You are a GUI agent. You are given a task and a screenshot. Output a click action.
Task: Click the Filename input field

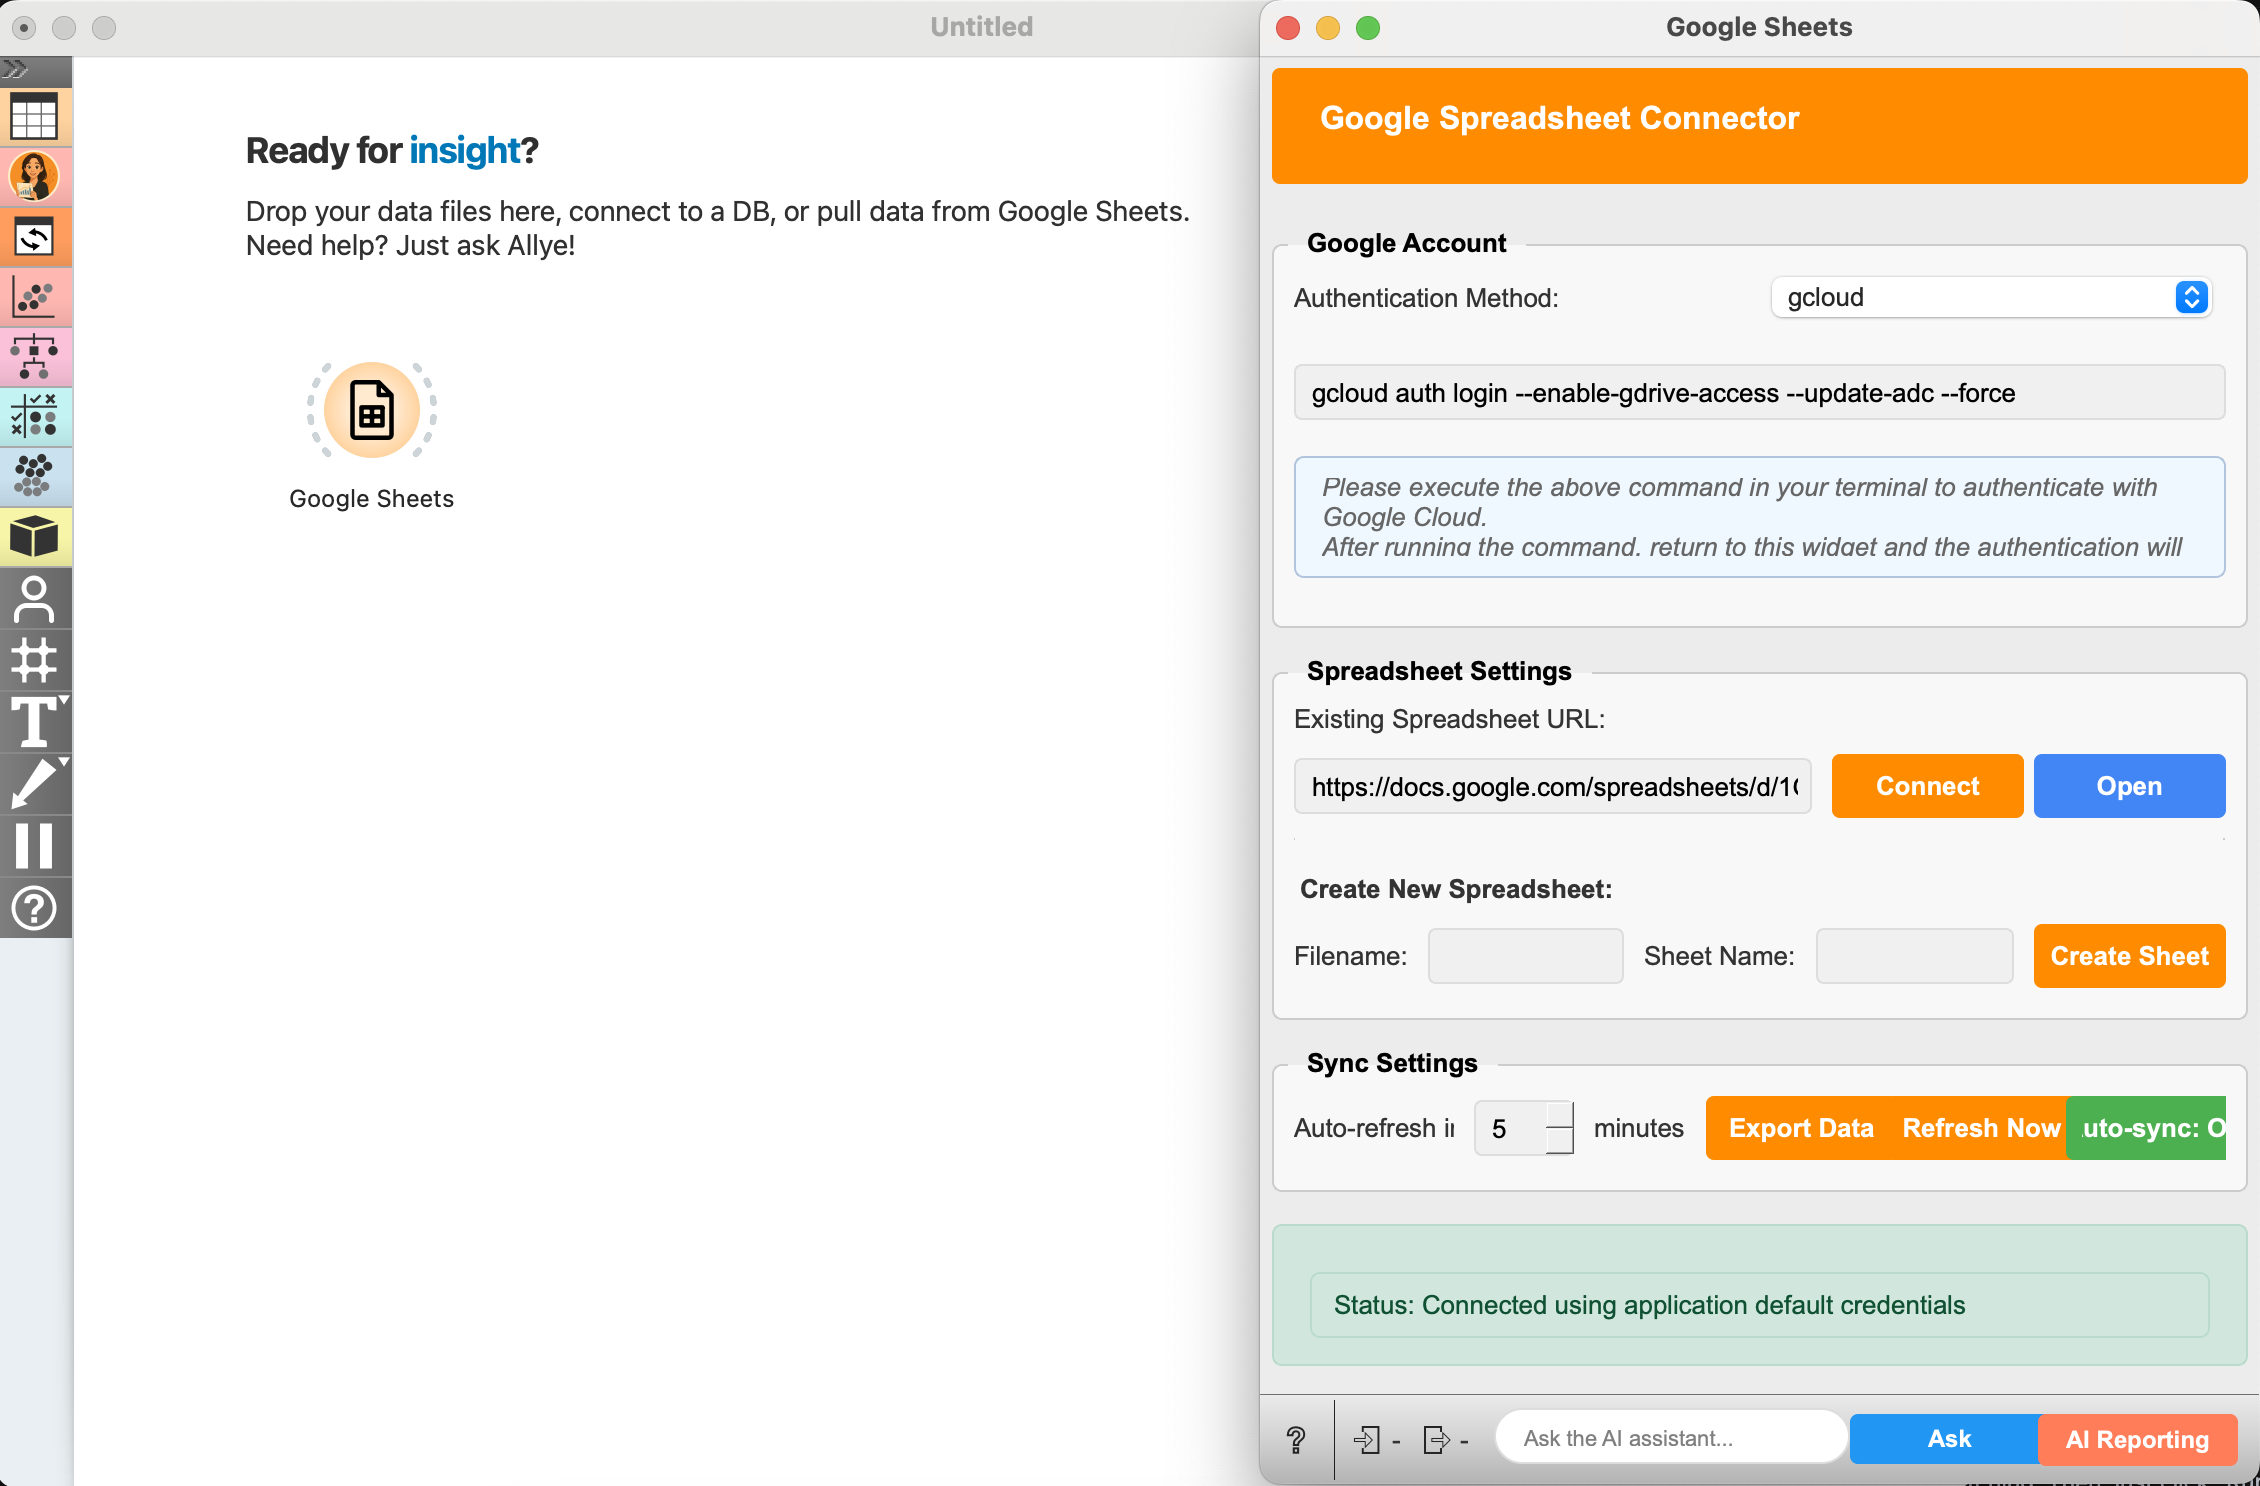click(1525, 956)
